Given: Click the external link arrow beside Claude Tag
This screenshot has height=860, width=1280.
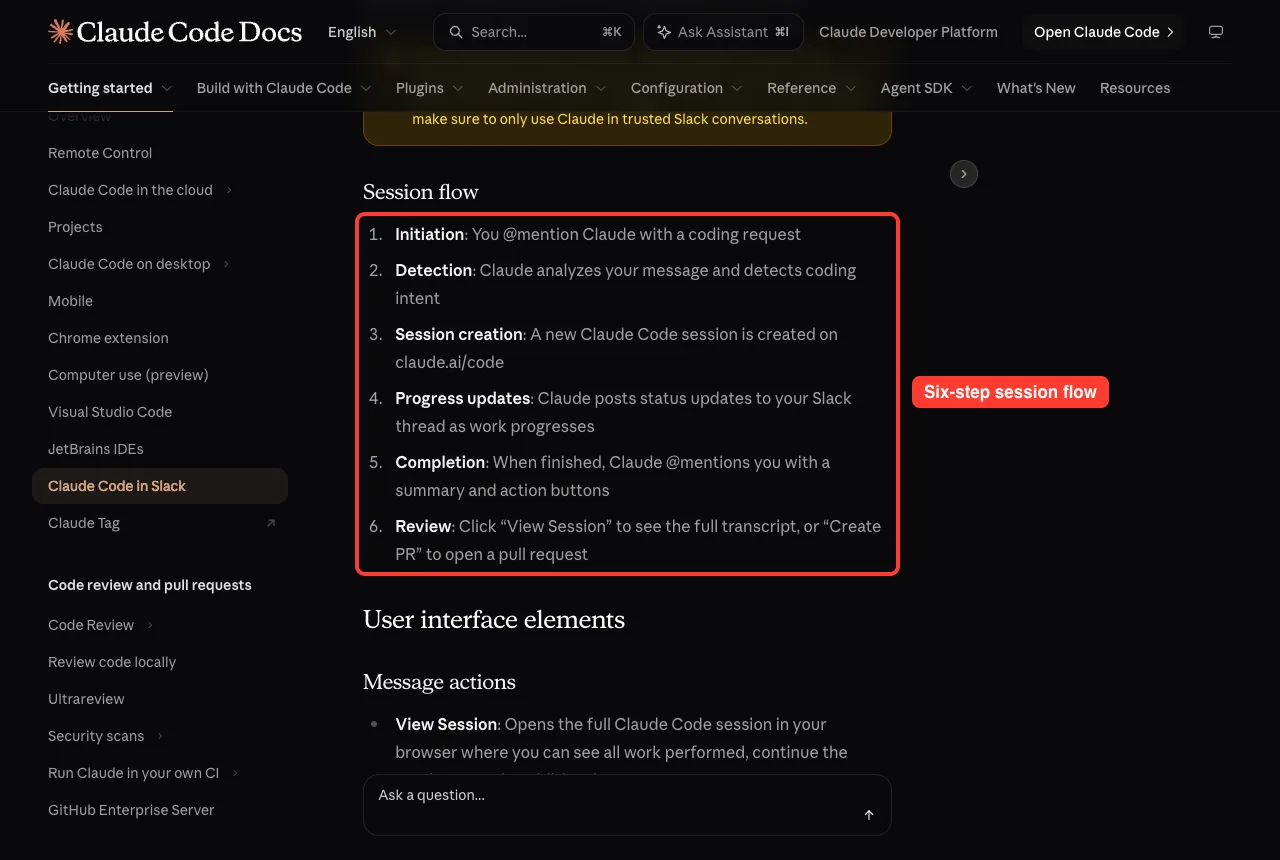Looking at the screenshot, I should tap(270, 523).
